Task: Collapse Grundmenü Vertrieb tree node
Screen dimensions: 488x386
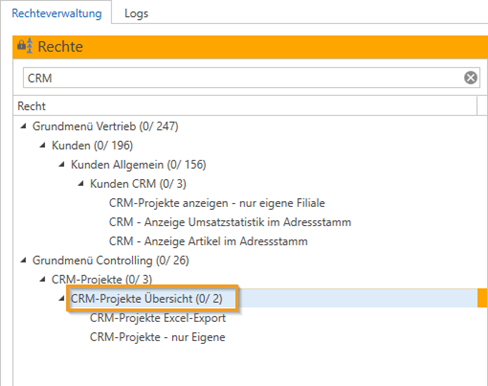Action: pyautogui.click(x=23, y=126)
